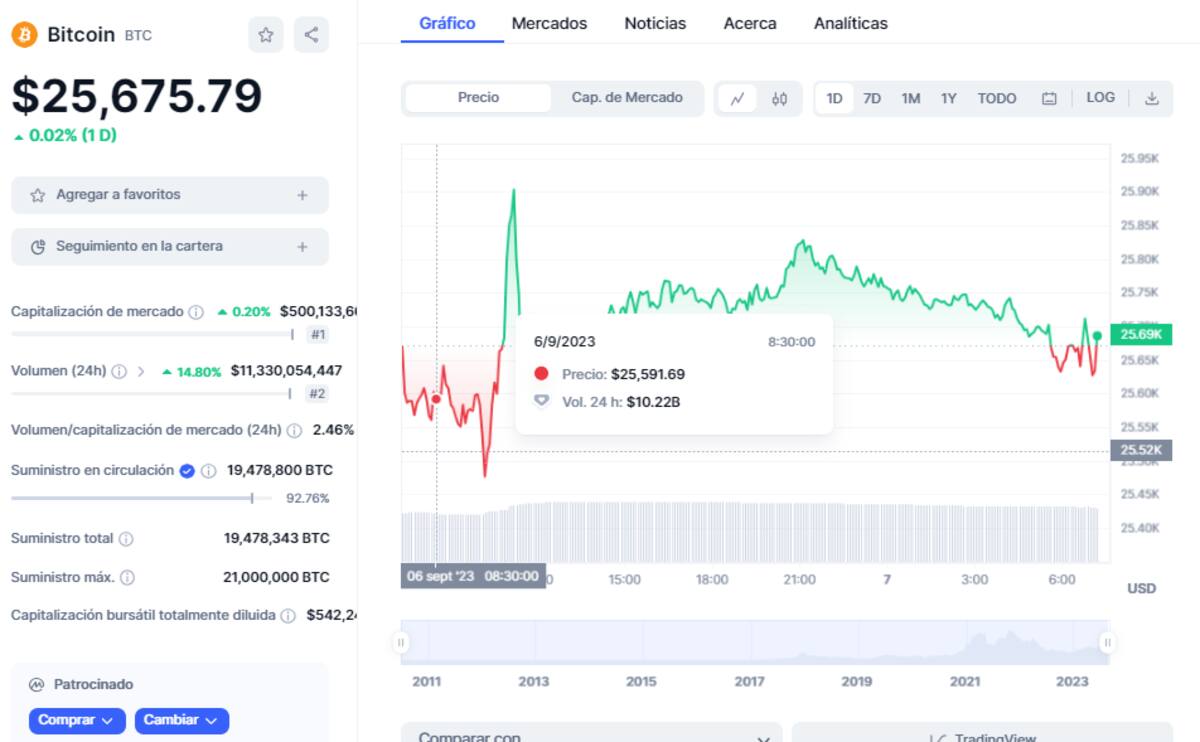Open the calendar date range picker
This screenshot has height=742, width=1200.
1049,99
